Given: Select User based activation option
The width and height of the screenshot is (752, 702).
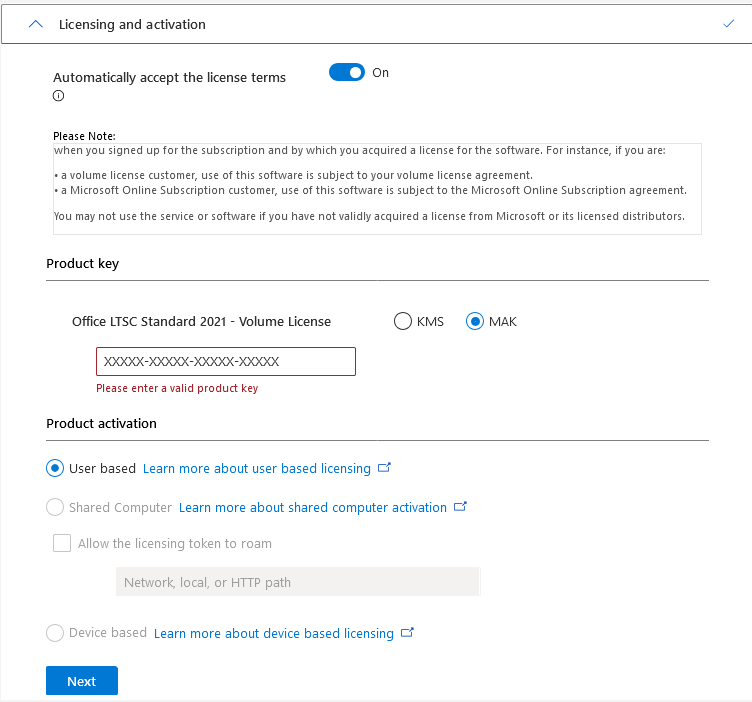Looking at the screenshot, I should coord(55,468).
